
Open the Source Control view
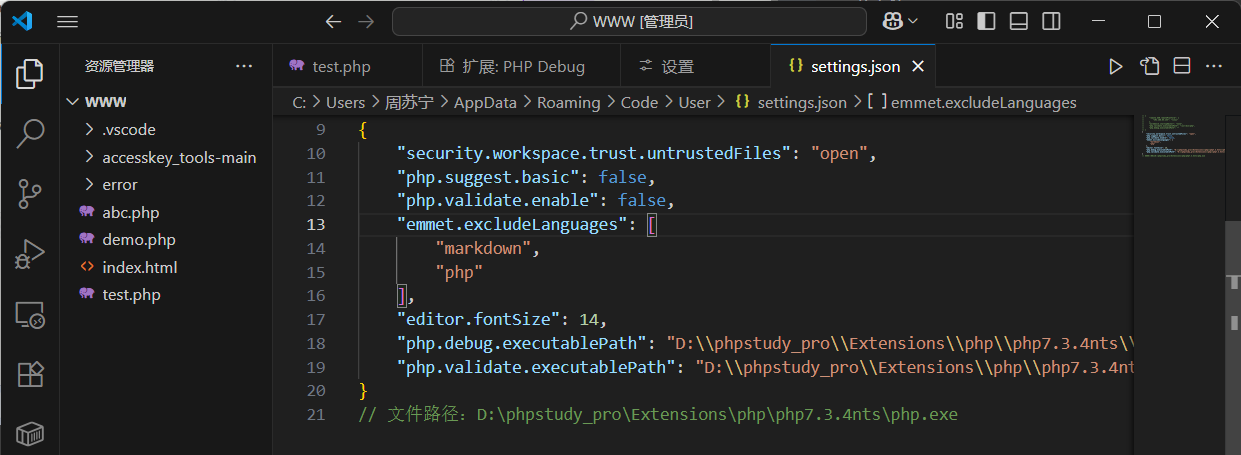[30, 194]
